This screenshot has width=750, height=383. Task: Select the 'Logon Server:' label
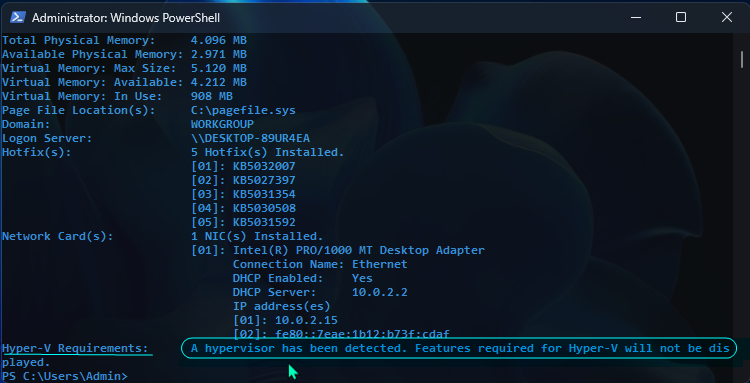pyautogui.click(x=47, y=138)
